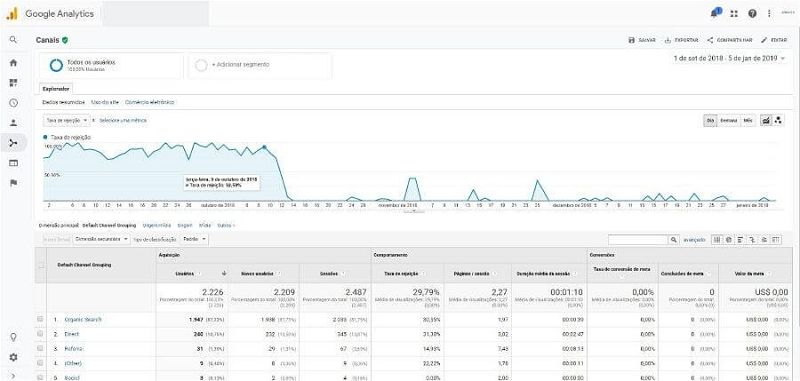
Task: Open the Outros dimension dropdown
Action: coord(226,225)
